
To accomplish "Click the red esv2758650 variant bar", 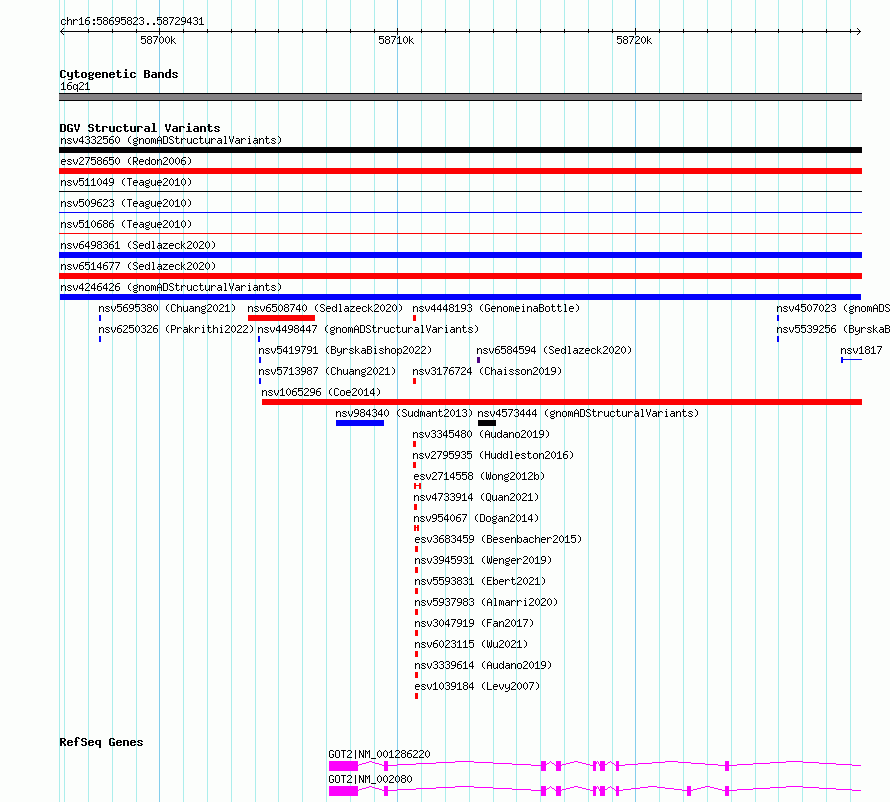I will [x=460, y=171].
